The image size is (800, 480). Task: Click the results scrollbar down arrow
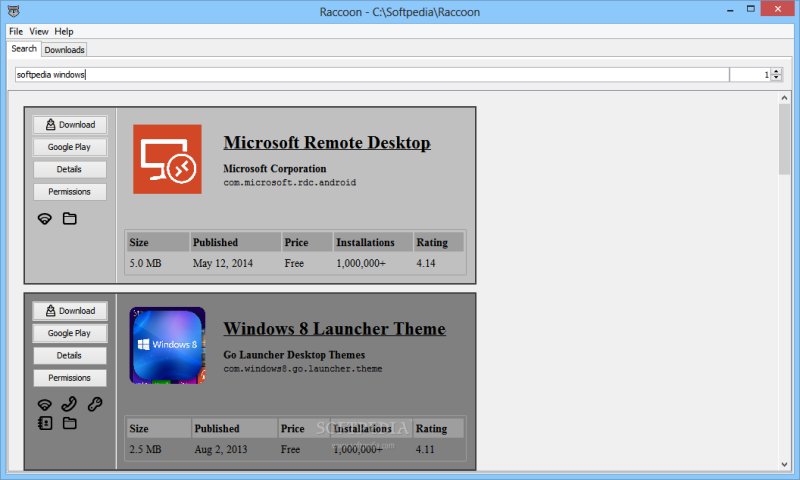tap(784, 465)
